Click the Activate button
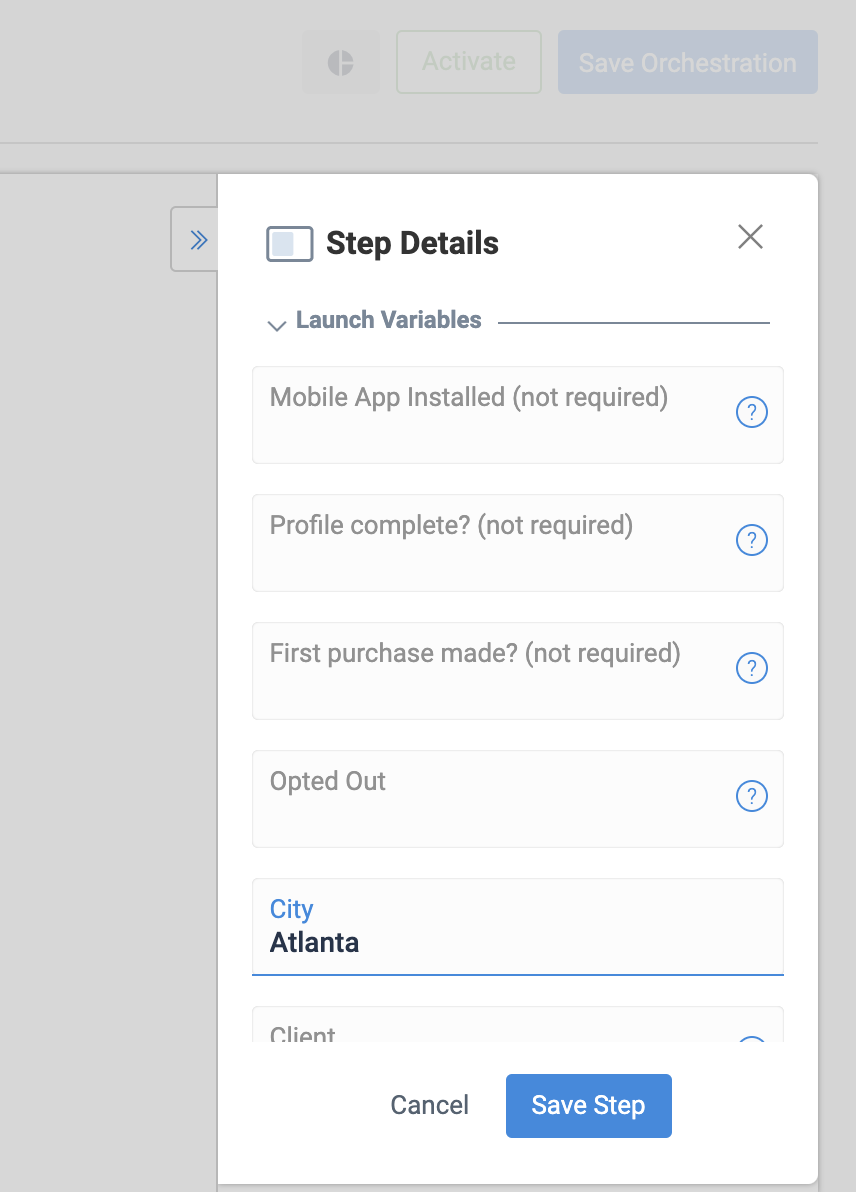The image size is (856, 1192). pos(469,62)
